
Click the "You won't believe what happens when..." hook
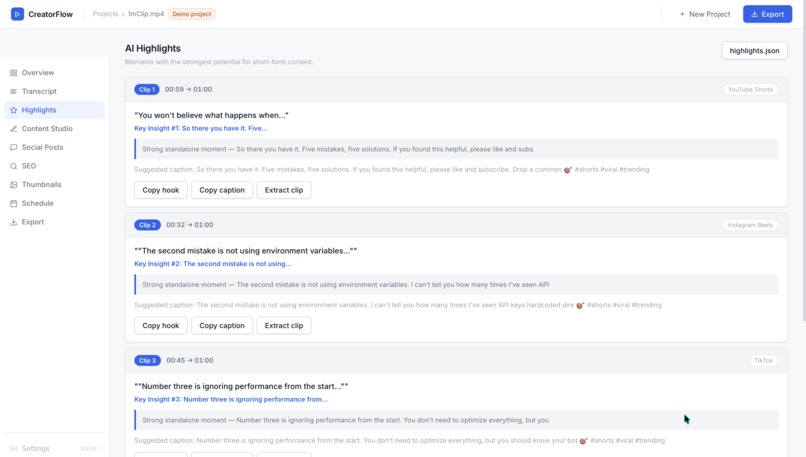coord(211,115)
